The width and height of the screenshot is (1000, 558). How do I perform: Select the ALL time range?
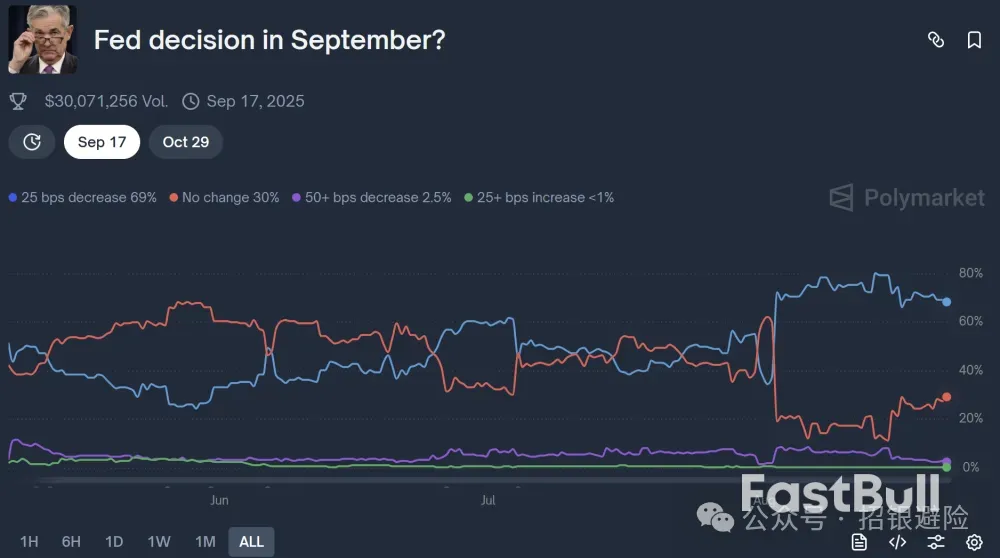pos(252,542)
